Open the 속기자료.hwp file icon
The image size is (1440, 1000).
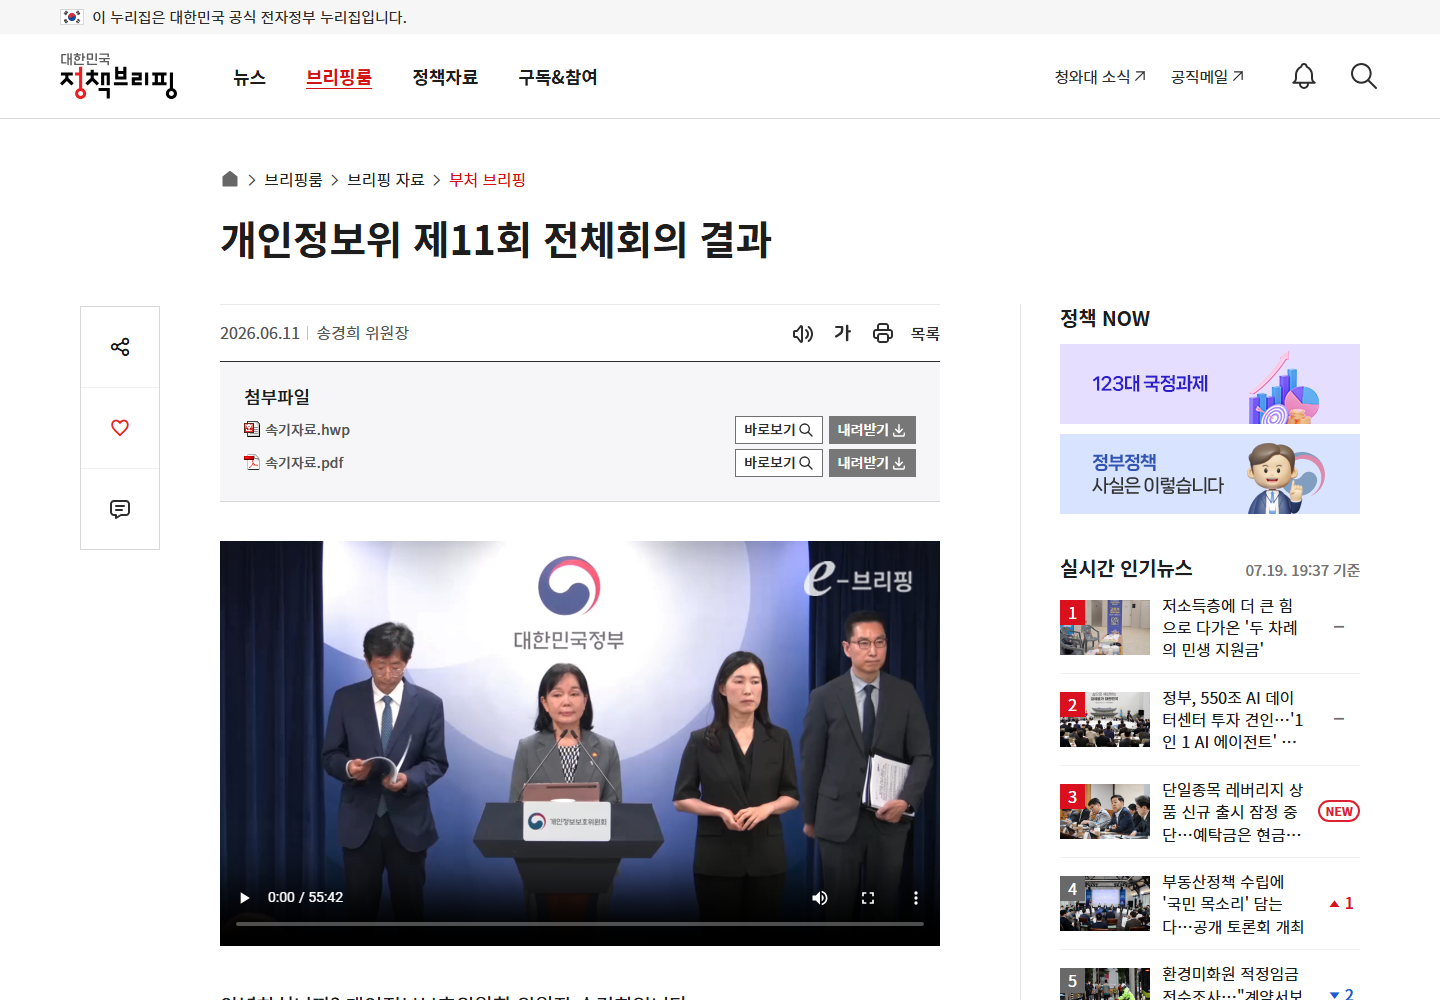pyautogui.click(x=252, y=429)
